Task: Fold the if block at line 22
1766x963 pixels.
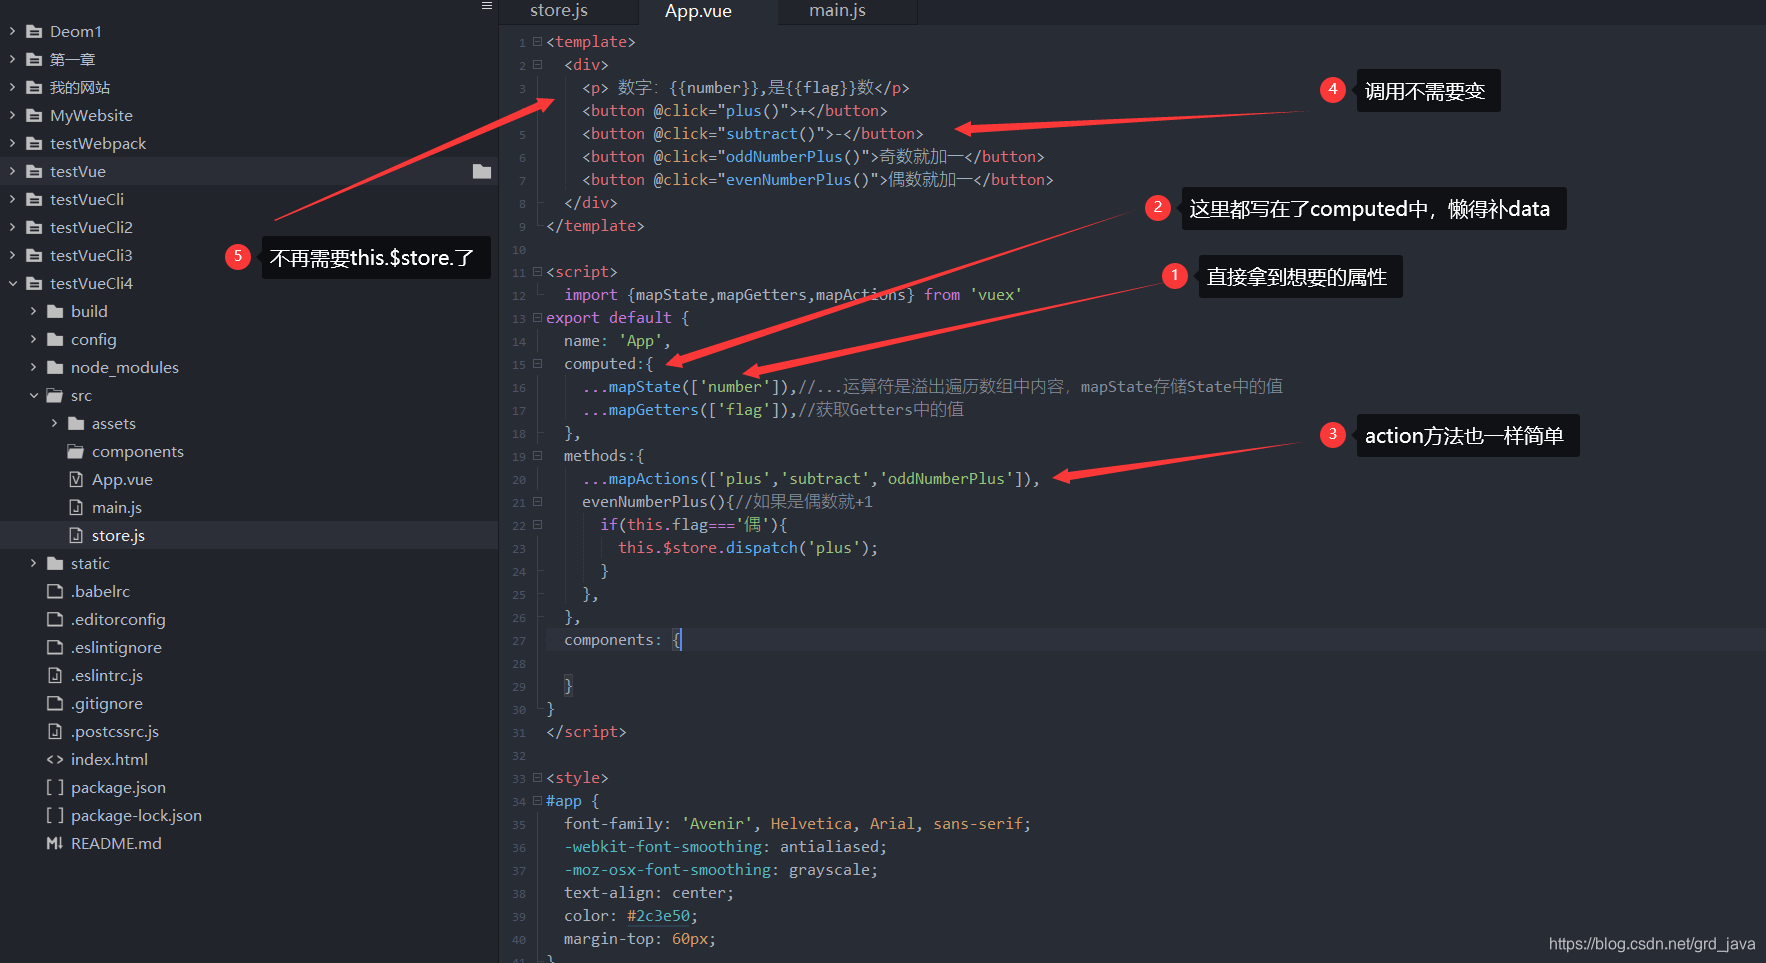Action: tap(537, 525)
